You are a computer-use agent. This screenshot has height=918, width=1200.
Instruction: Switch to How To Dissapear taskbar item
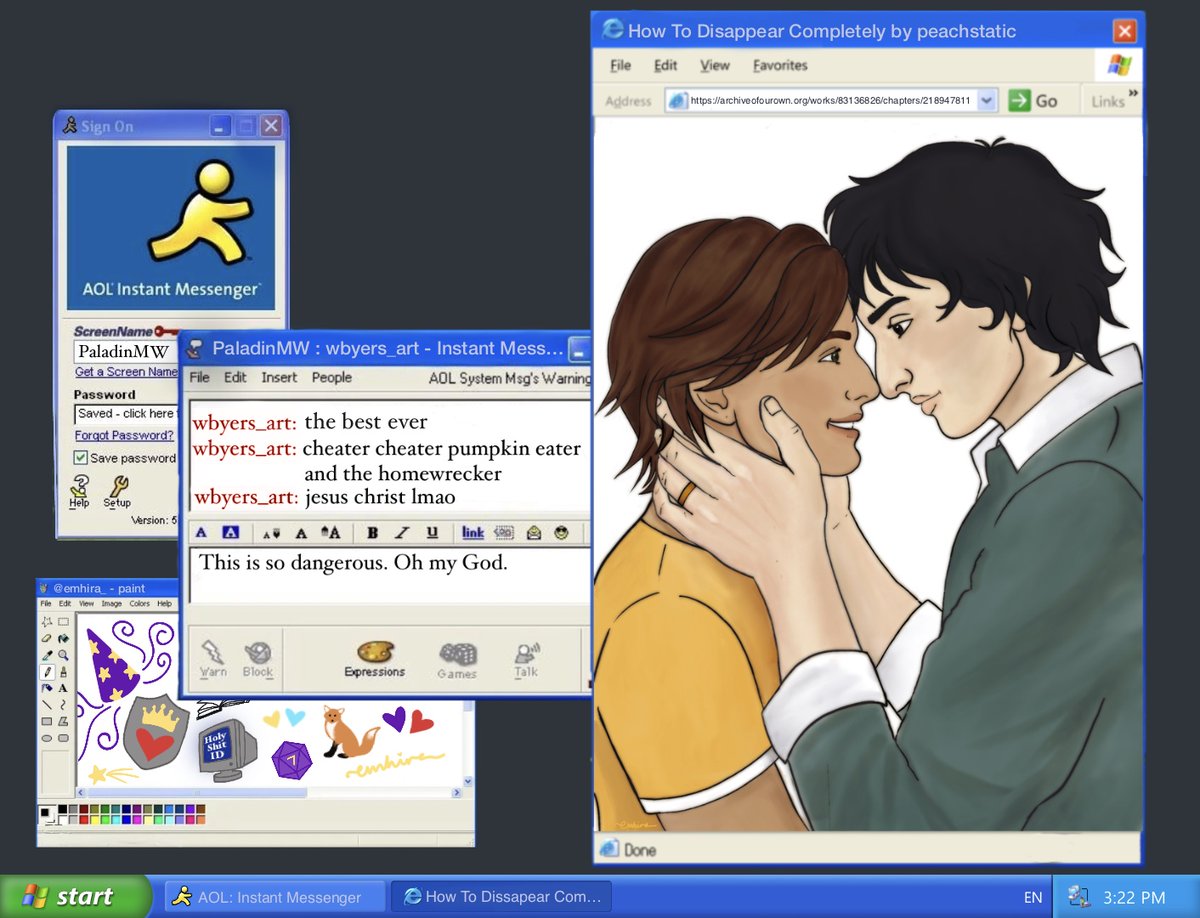(501, 896)
